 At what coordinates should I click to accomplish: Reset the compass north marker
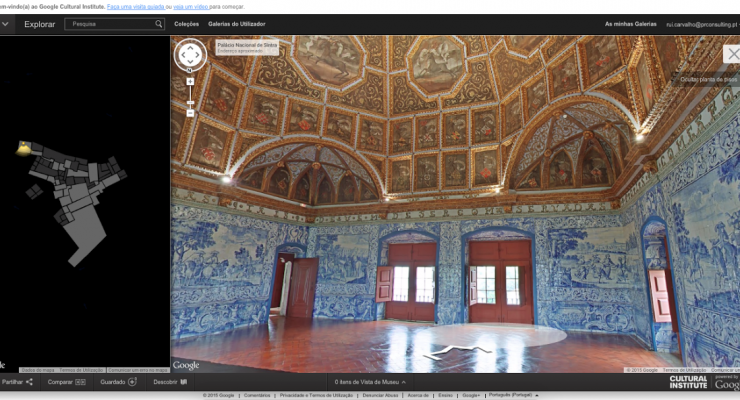189,70
